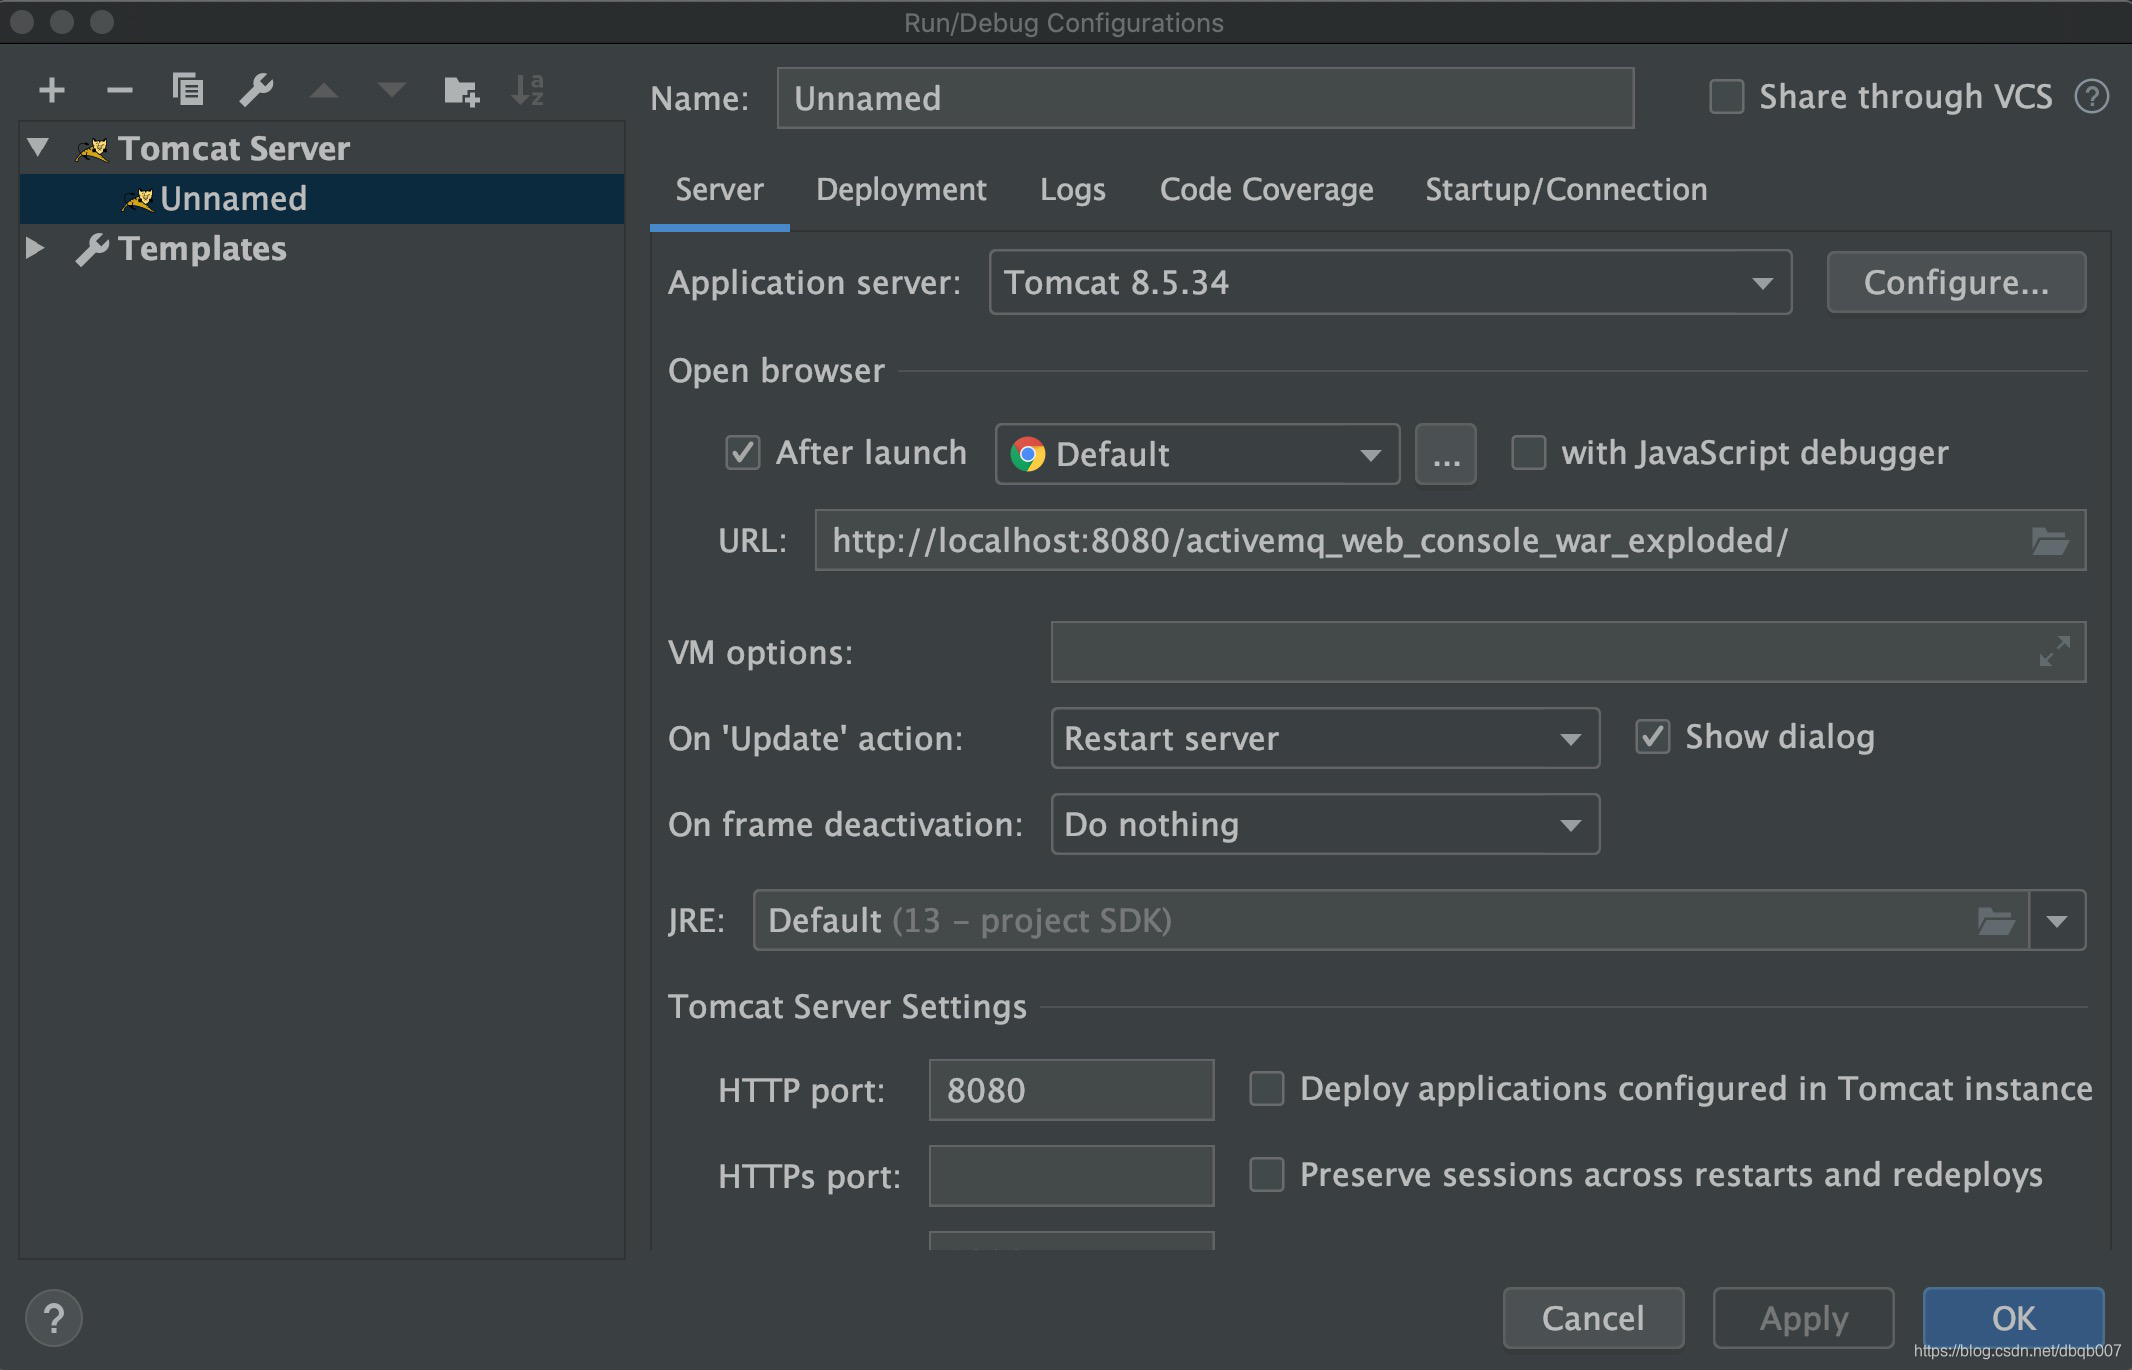This screenshot has width=2132, height=1370.
Task: Enable Preserve sessions across restarts and redeploys
Action: (x=1267, y=1175)
